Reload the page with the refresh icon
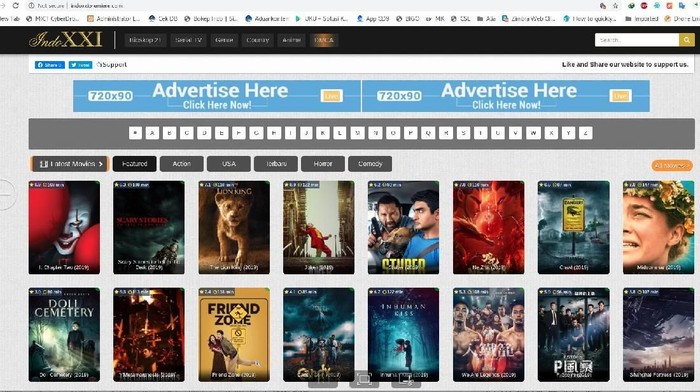This screenshot has width=700, height=392. pyautogui.click(x=16, y=6)
